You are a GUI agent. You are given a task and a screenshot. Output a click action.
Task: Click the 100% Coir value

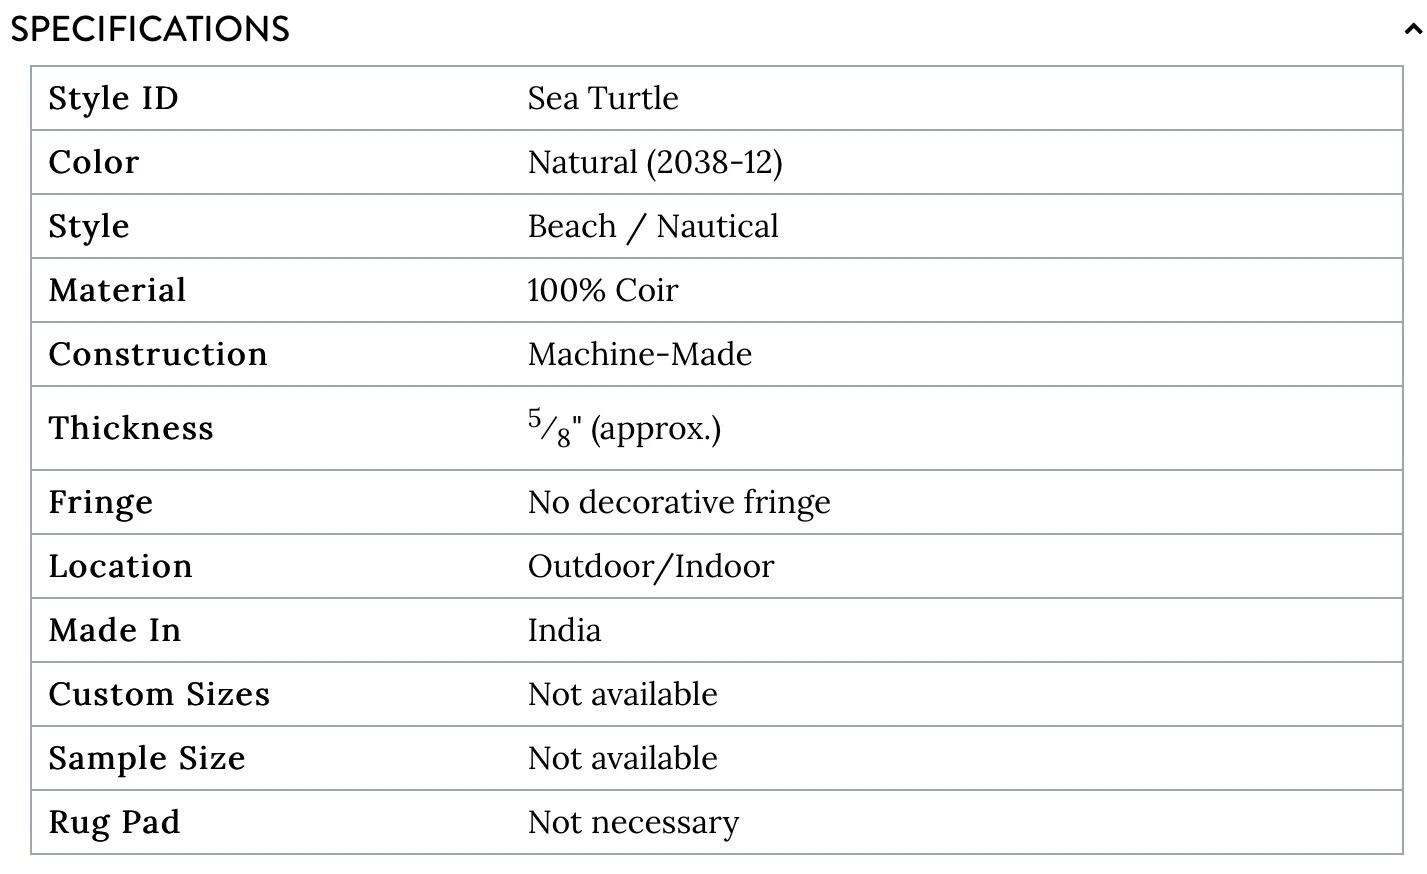(x=603, y=290)
